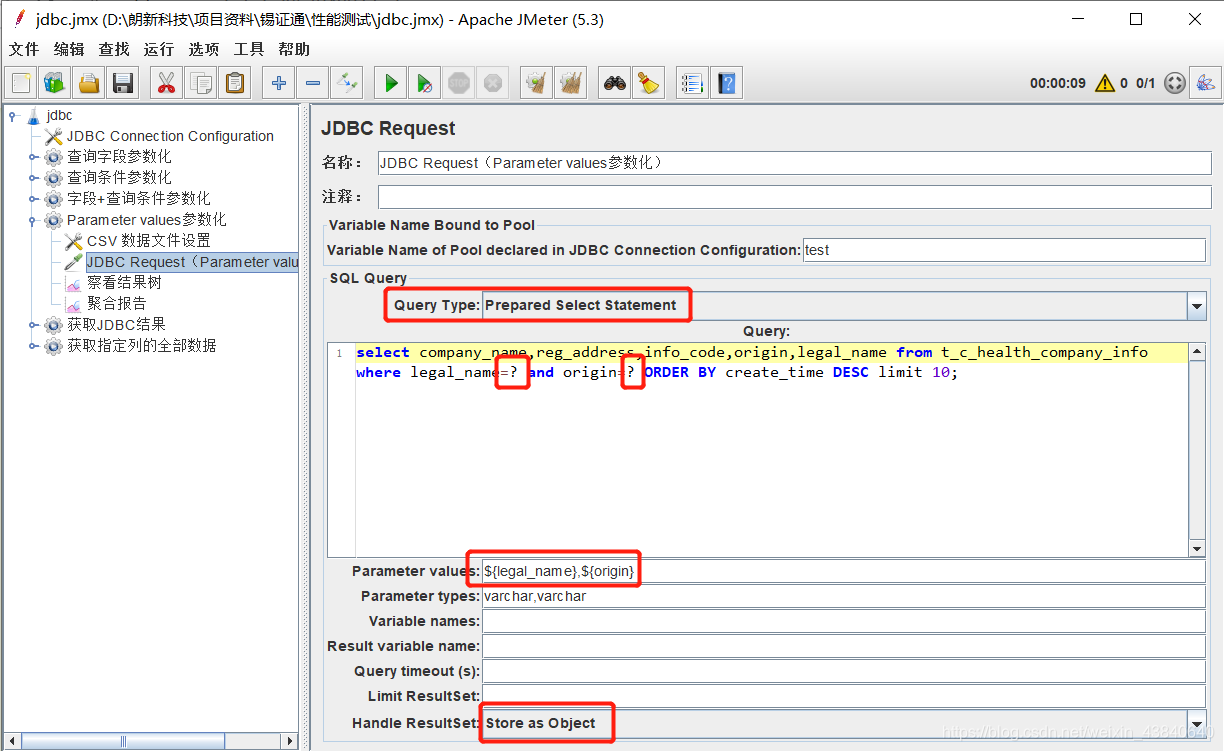Click the Clear All double-broom icon
The width and height of the screenshot is (1224, 751).
pyautogui.click(x=571, y=83)
